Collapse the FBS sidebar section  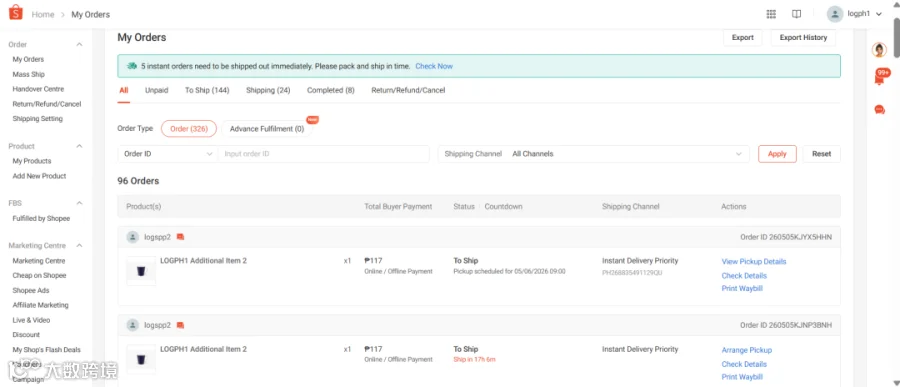point(80,203)
